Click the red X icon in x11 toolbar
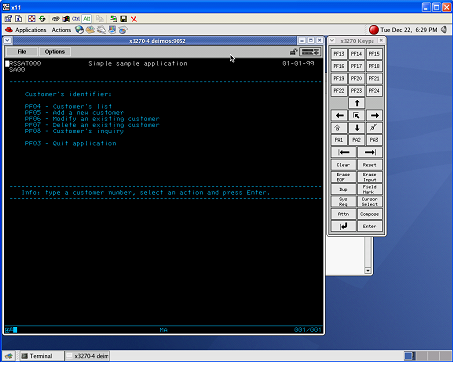 coord(134,19)
